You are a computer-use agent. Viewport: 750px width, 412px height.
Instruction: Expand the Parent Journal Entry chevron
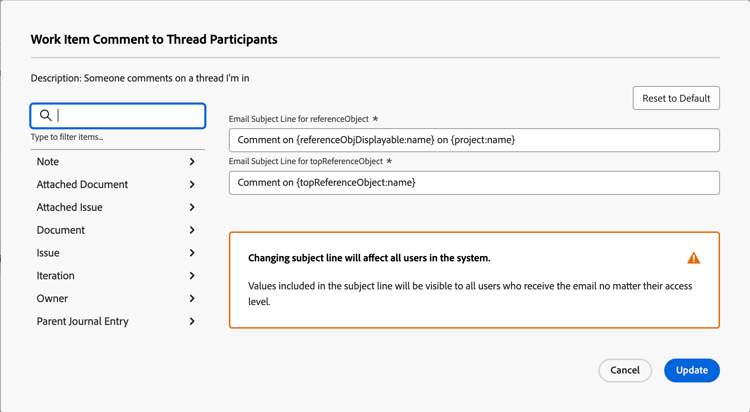[x=192, y=322]
